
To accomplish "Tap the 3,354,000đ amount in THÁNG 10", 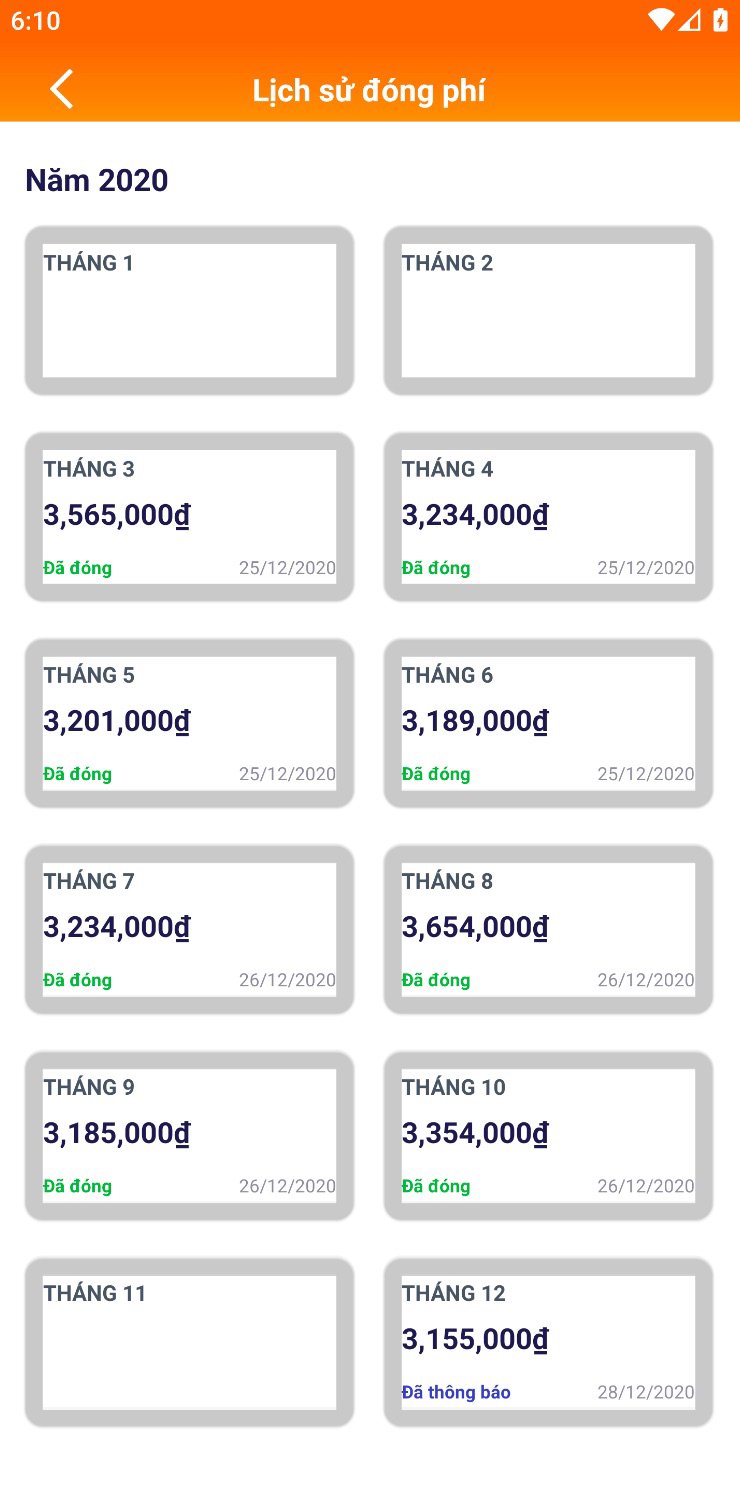I will 475,1134.
